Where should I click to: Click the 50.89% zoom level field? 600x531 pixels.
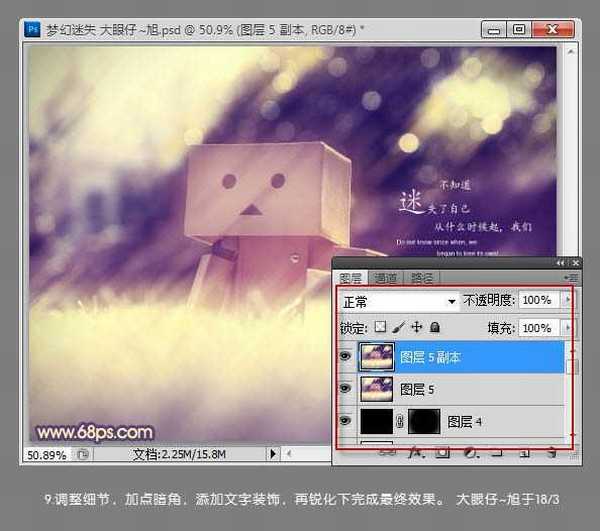click(x=47, y=454)
